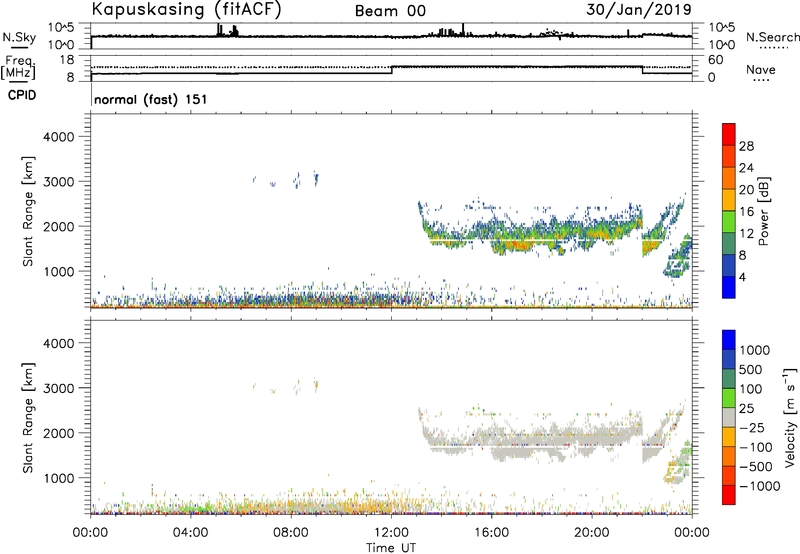This screenshot has height=554, width=800.
Task: Click the "500" velocity colorbar tick value
Action: point(751,370)
